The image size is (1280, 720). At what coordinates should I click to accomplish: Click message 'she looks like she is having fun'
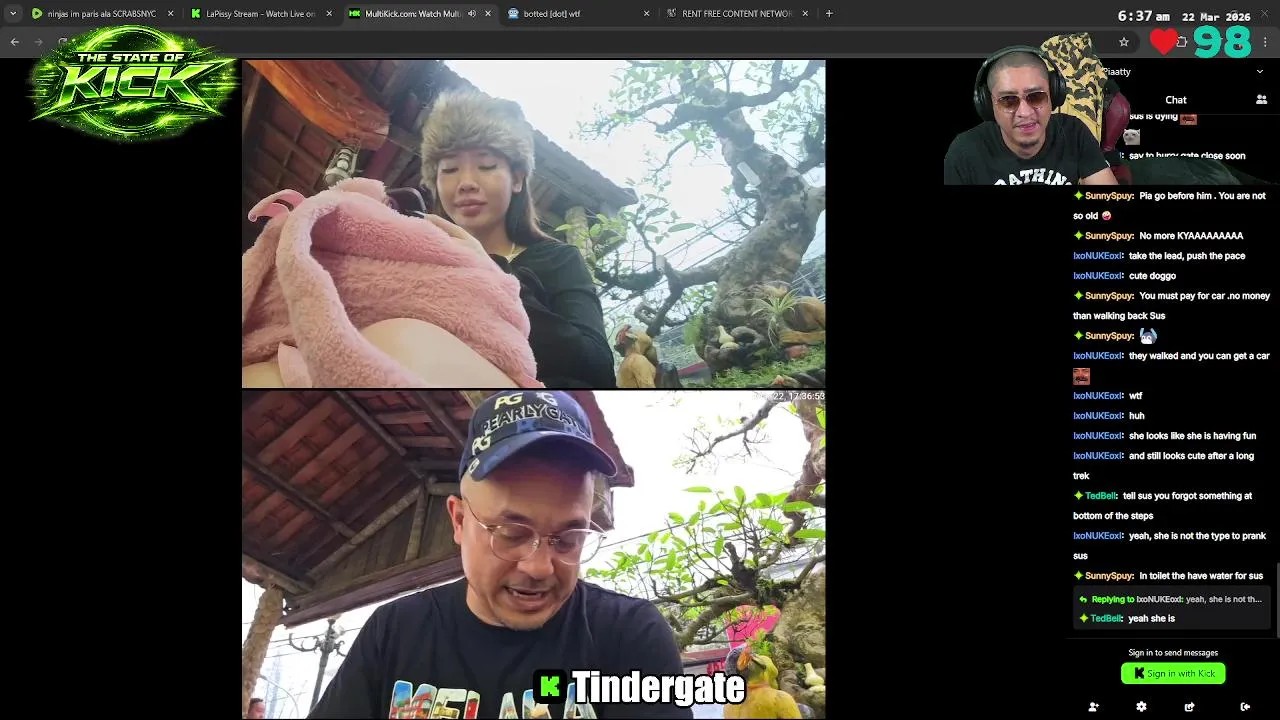pos(1192,436)
